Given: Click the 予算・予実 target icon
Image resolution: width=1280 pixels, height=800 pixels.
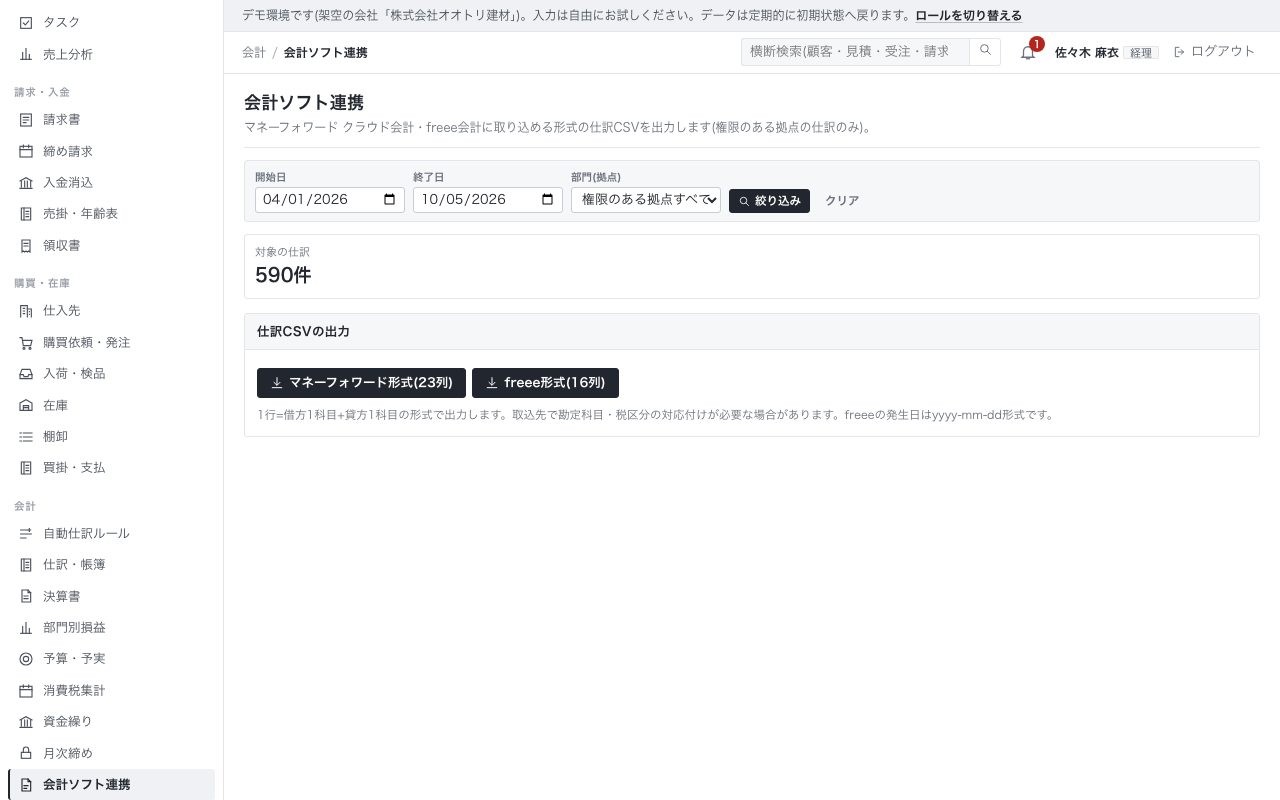Looking at the screenshot, I should (x=26, y=659).
